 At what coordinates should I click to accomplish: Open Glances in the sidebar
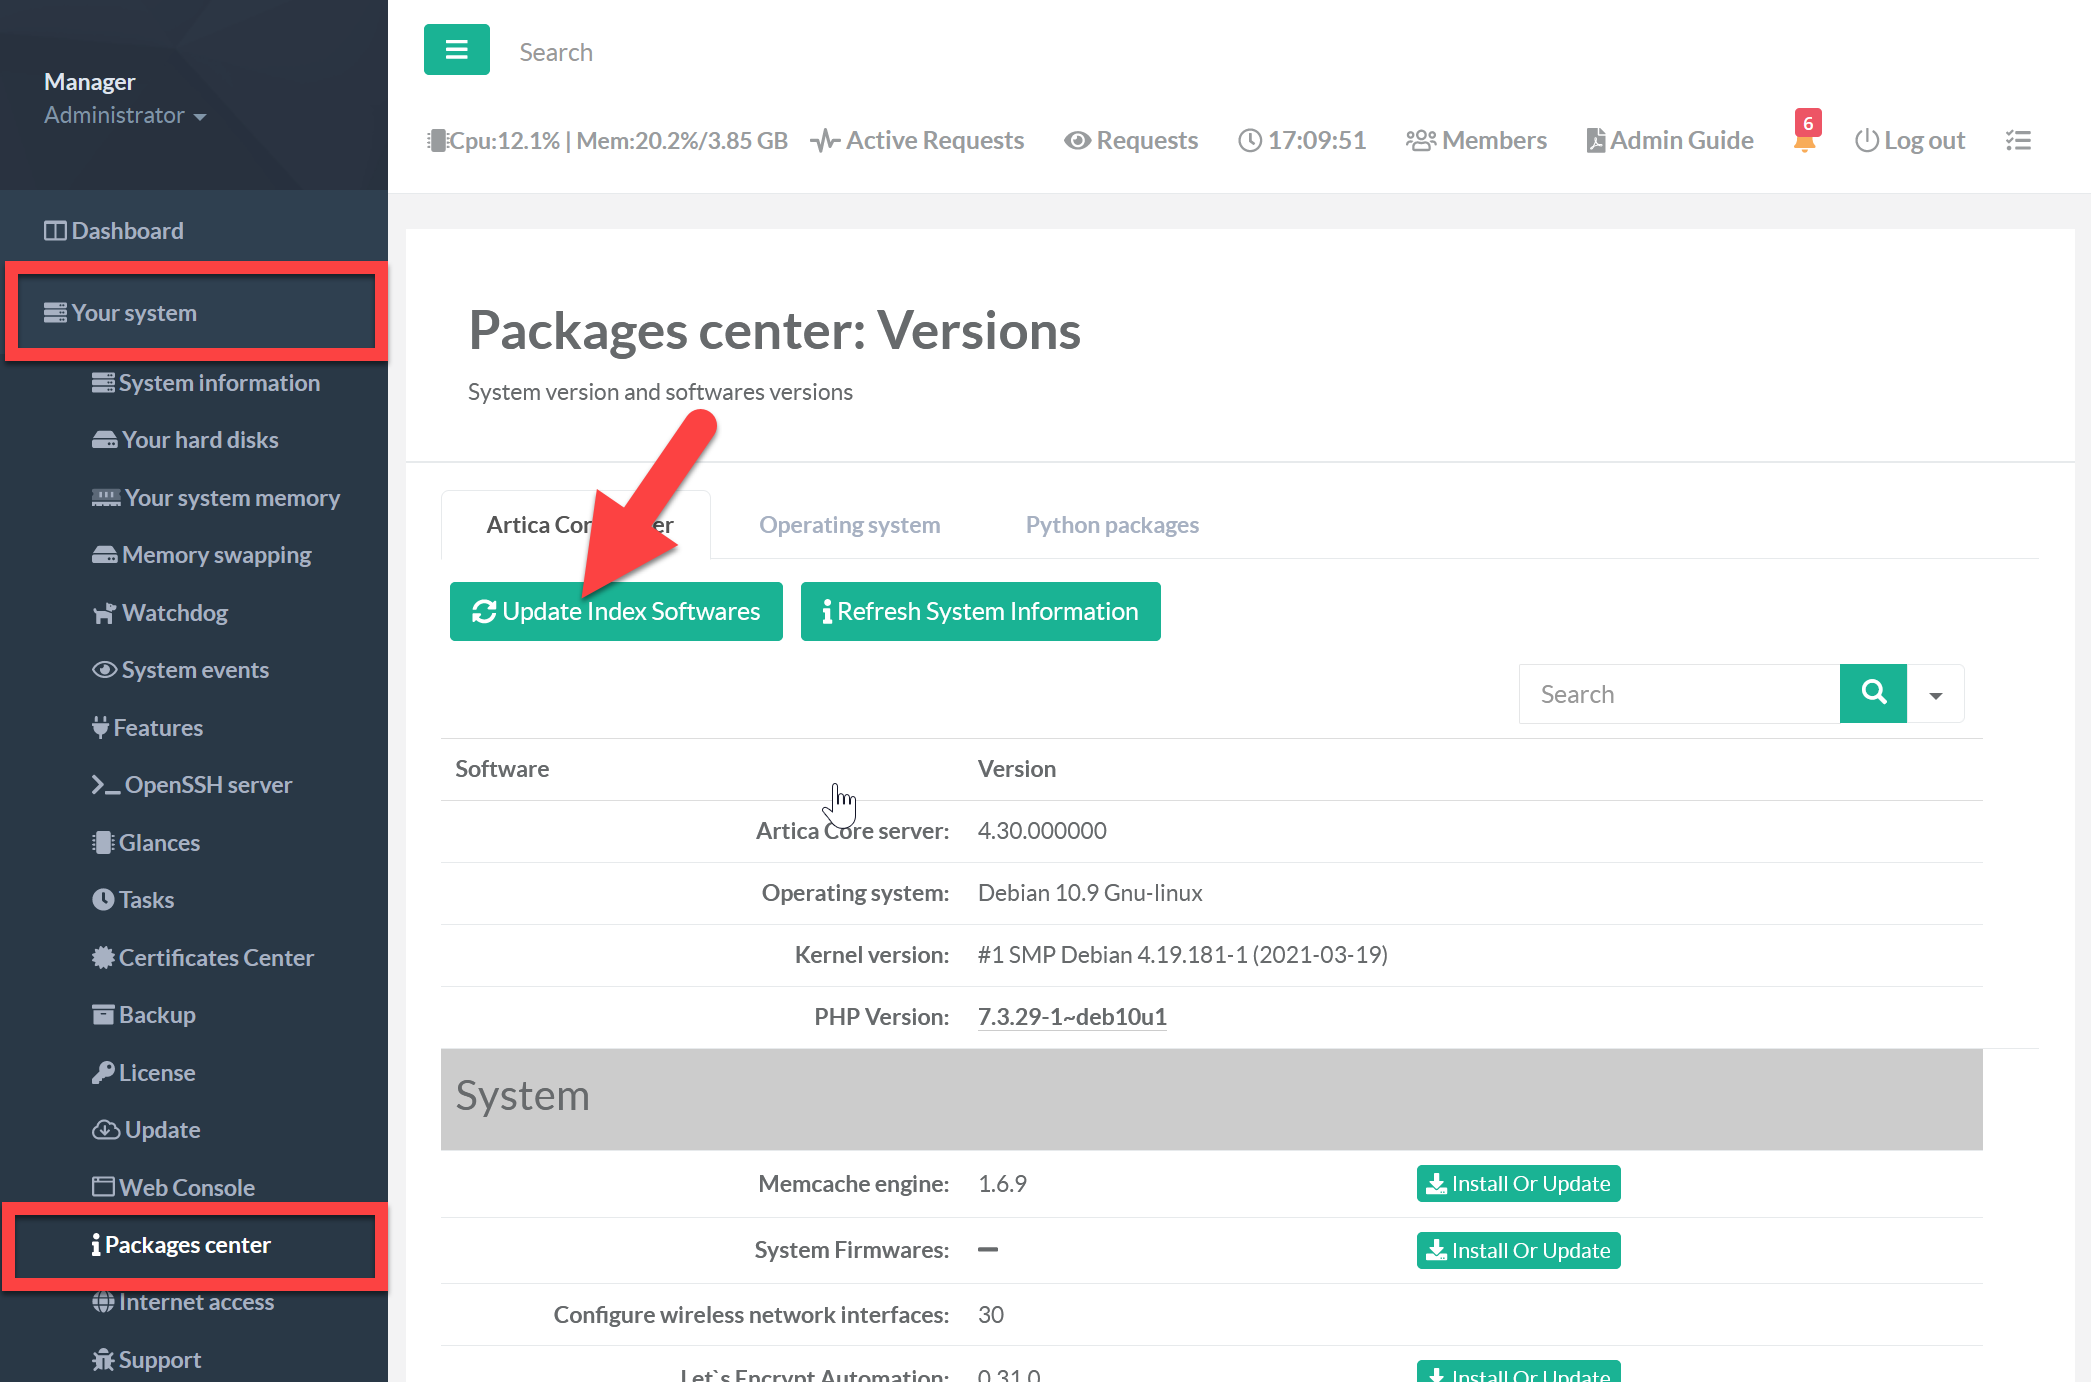[158, 843]
